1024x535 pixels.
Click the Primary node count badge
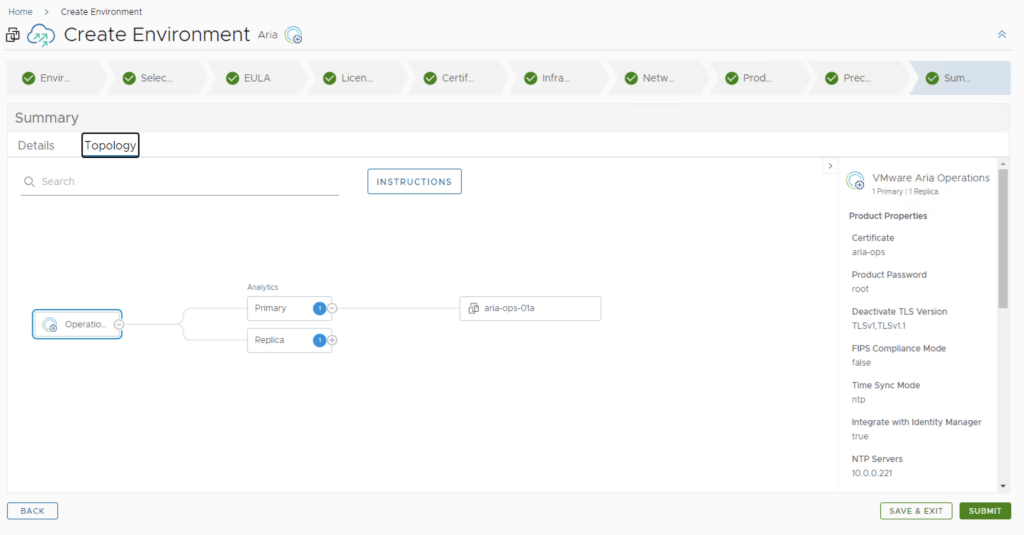(x=319, y=308)
